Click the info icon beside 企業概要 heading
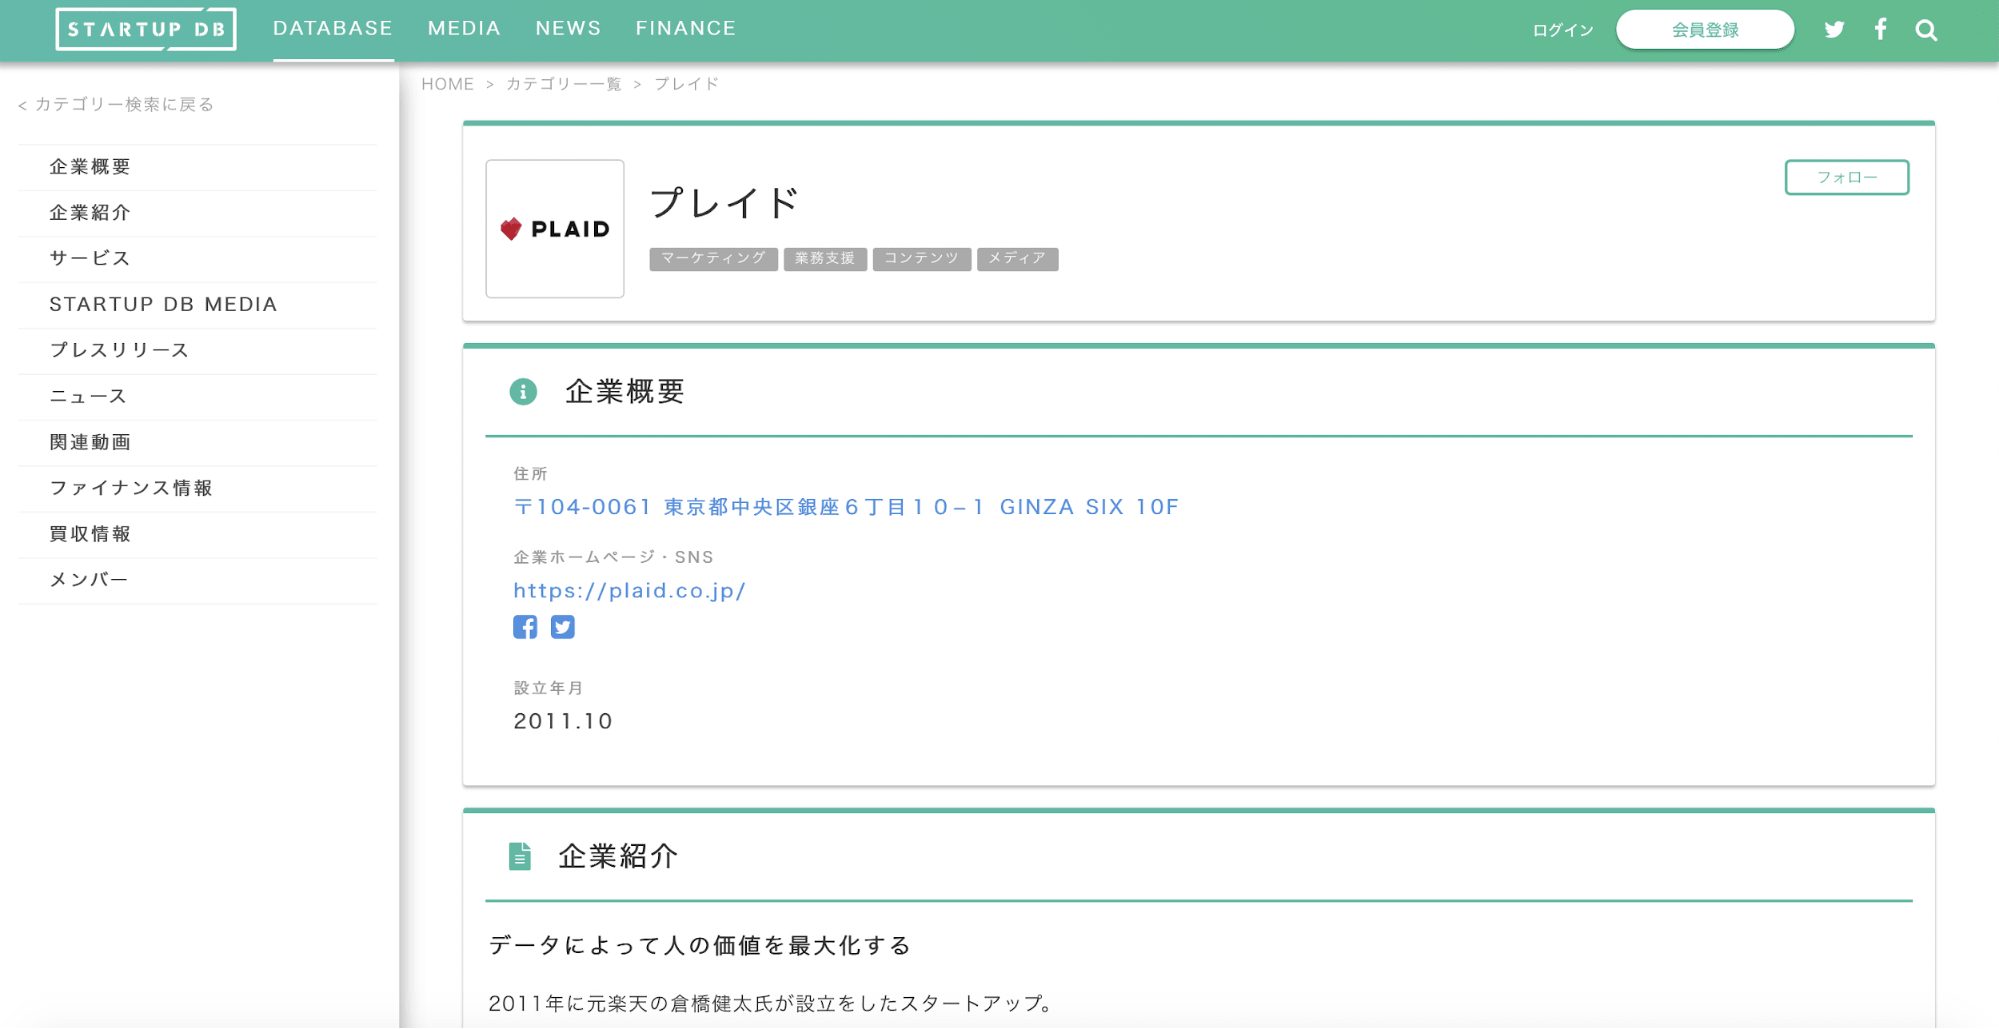The height and width of the screenshot is (1029, 1999). [523, 392]
